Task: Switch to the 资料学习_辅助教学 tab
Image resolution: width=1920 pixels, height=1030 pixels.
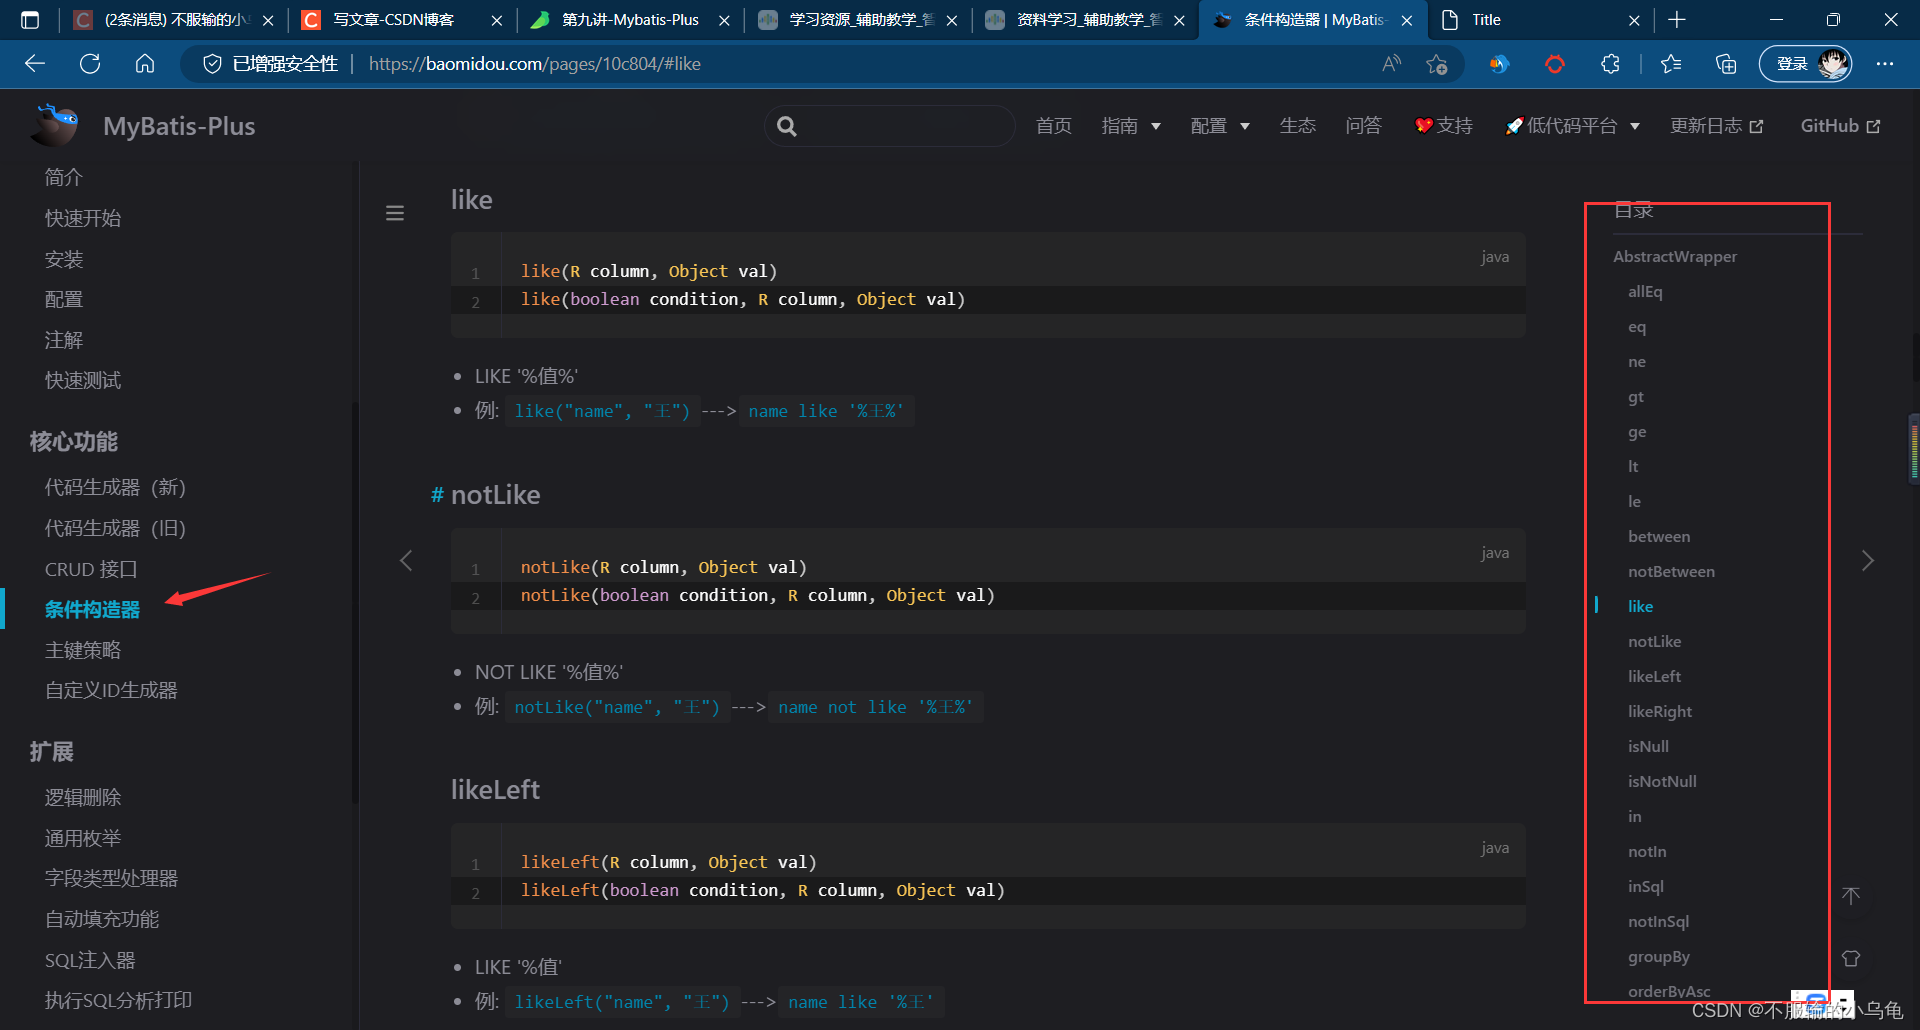Action: 1086,20
